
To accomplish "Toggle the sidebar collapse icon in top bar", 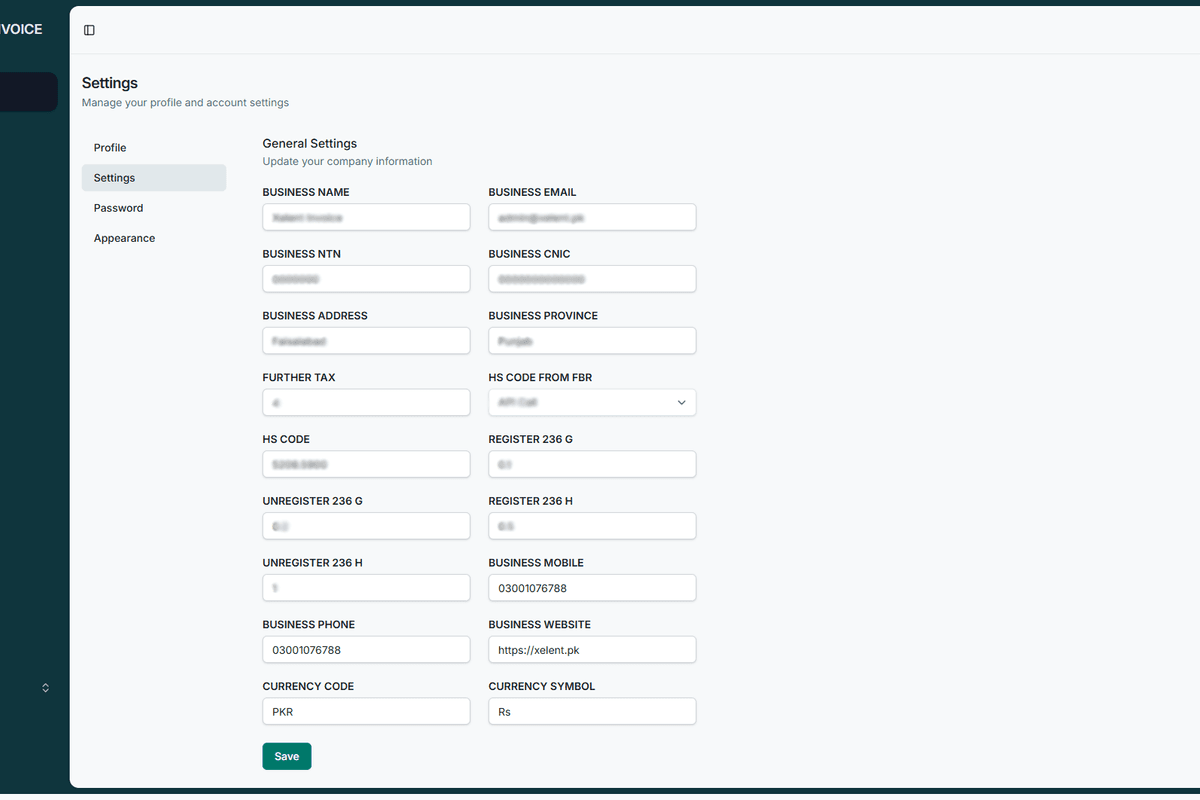I will [89, 30].
